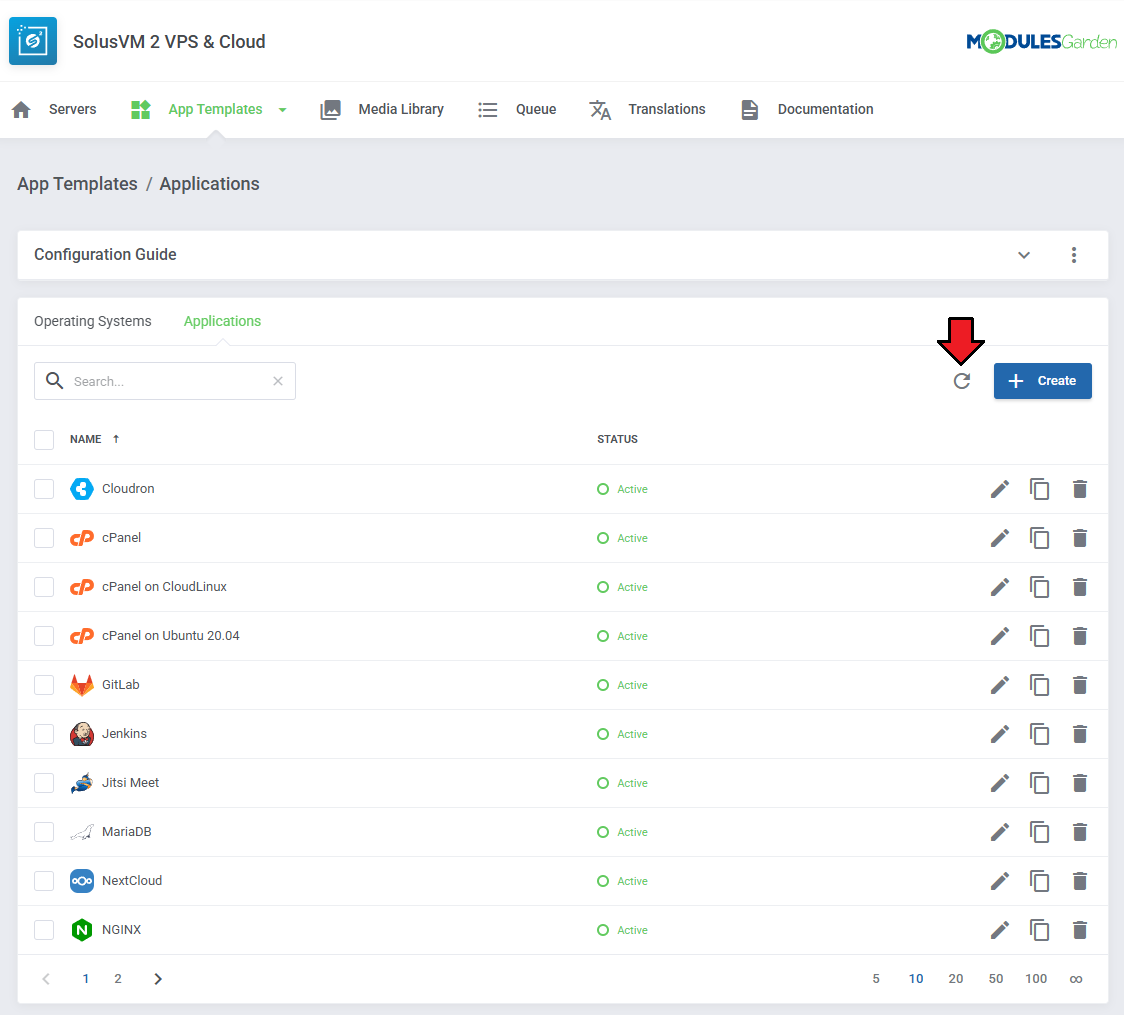Sort by the NAME column header
This screenshot has height=1015, width=1124.
coord(86,440)
